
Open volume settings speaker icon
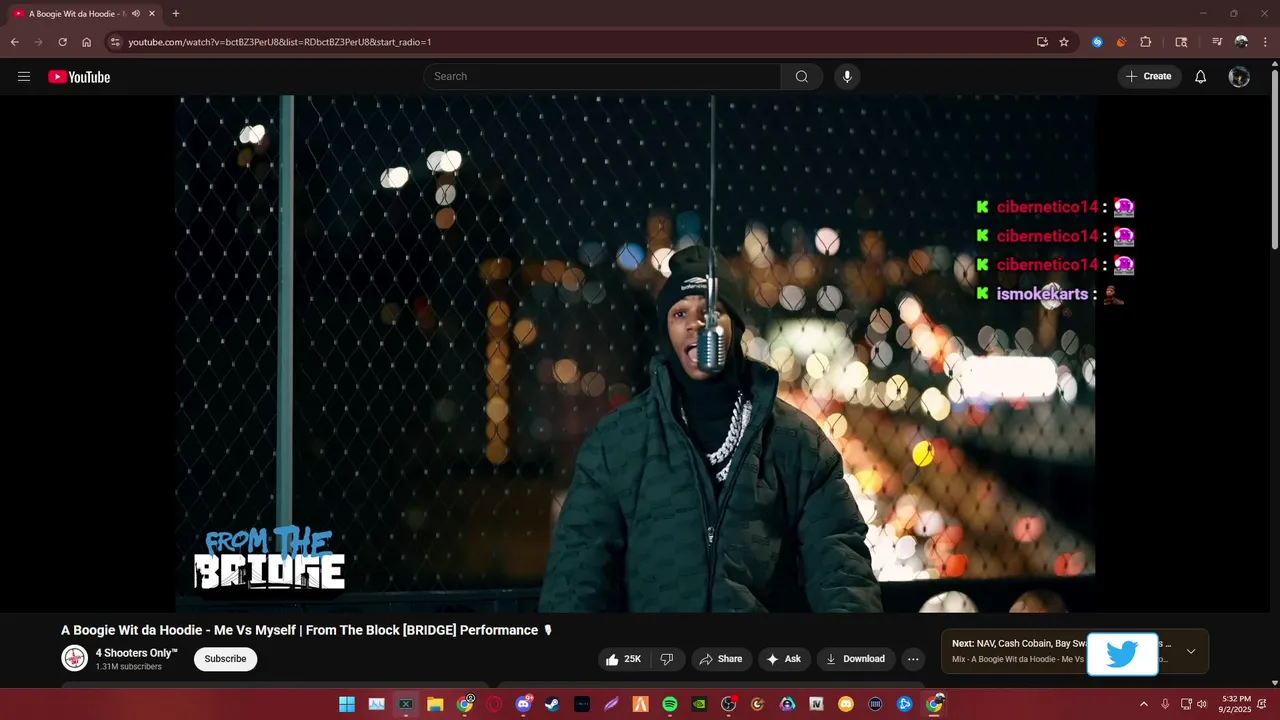(1202, 704)
